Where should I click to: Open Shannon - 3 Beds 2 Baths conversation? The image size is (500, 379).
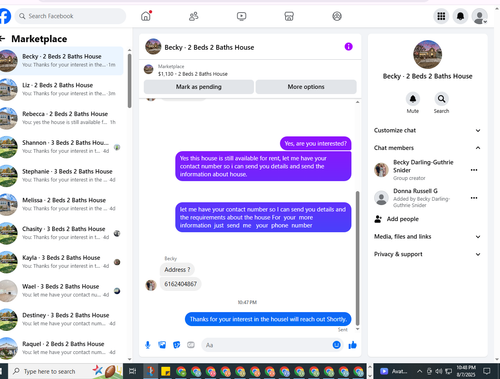click(62, 147)
